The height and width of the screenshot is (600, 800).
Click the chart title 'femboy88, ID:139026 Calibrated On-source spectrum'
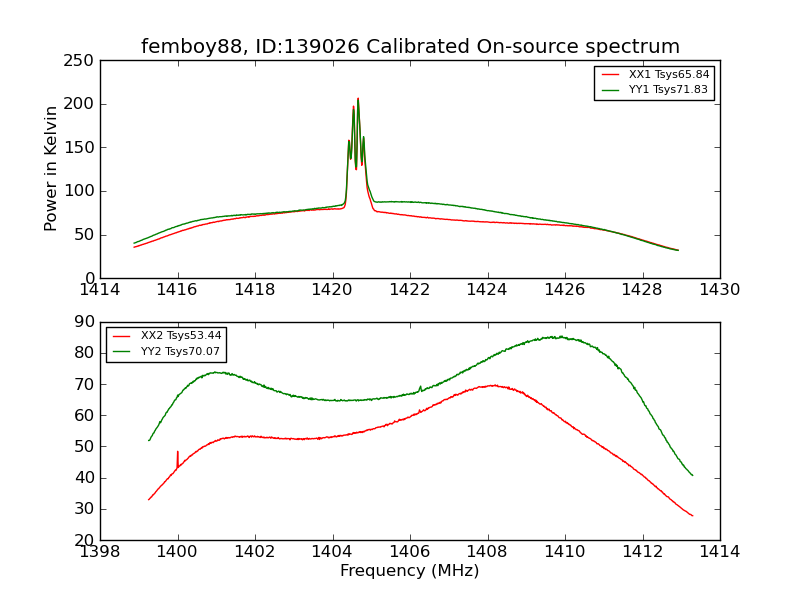click(x=410, y=46)
